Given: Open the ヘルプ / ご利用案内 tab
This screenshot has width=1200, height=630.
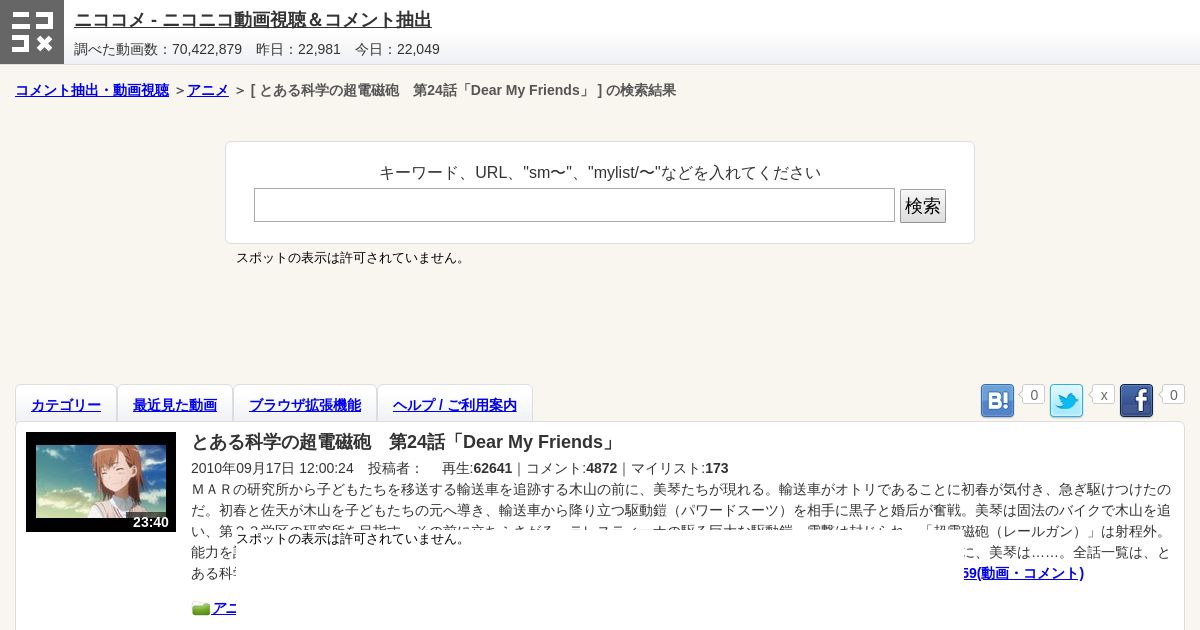Looking at the screenshot, I should pos(455,405).
